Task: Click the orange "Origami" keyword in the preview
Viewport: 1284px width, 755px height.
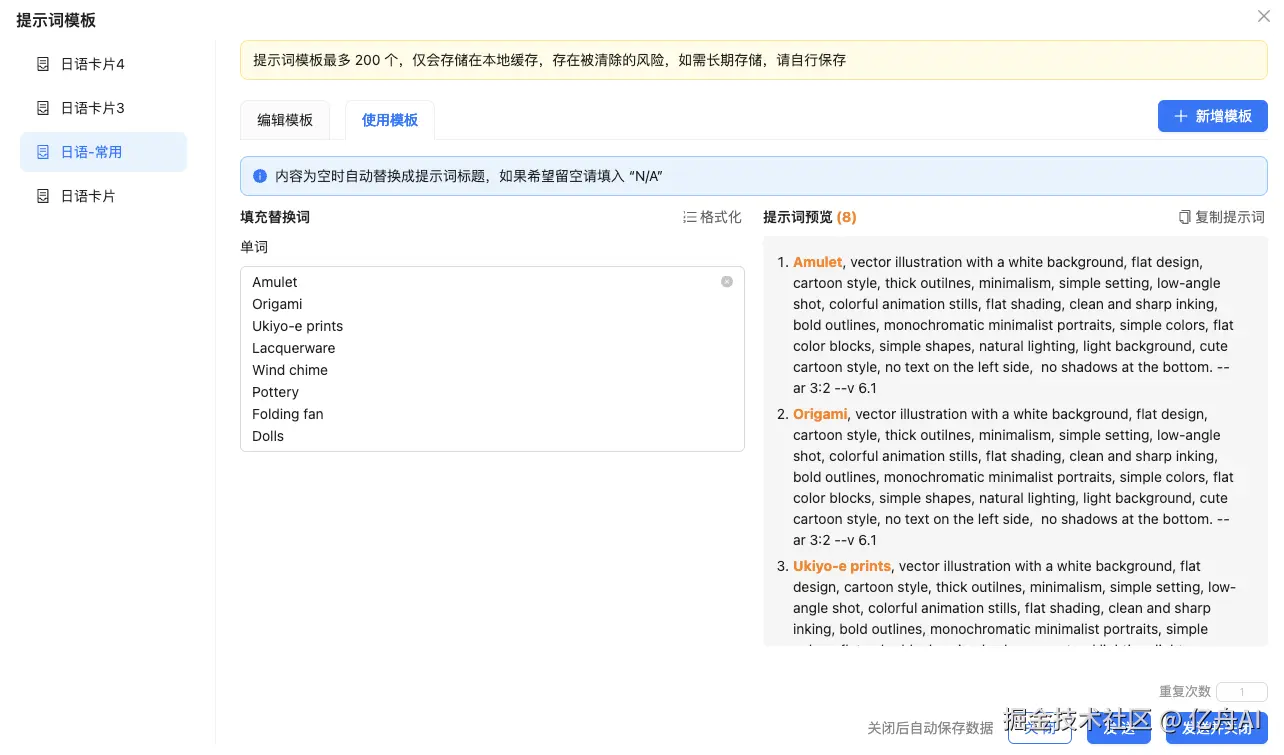Action: pos(820,414)
